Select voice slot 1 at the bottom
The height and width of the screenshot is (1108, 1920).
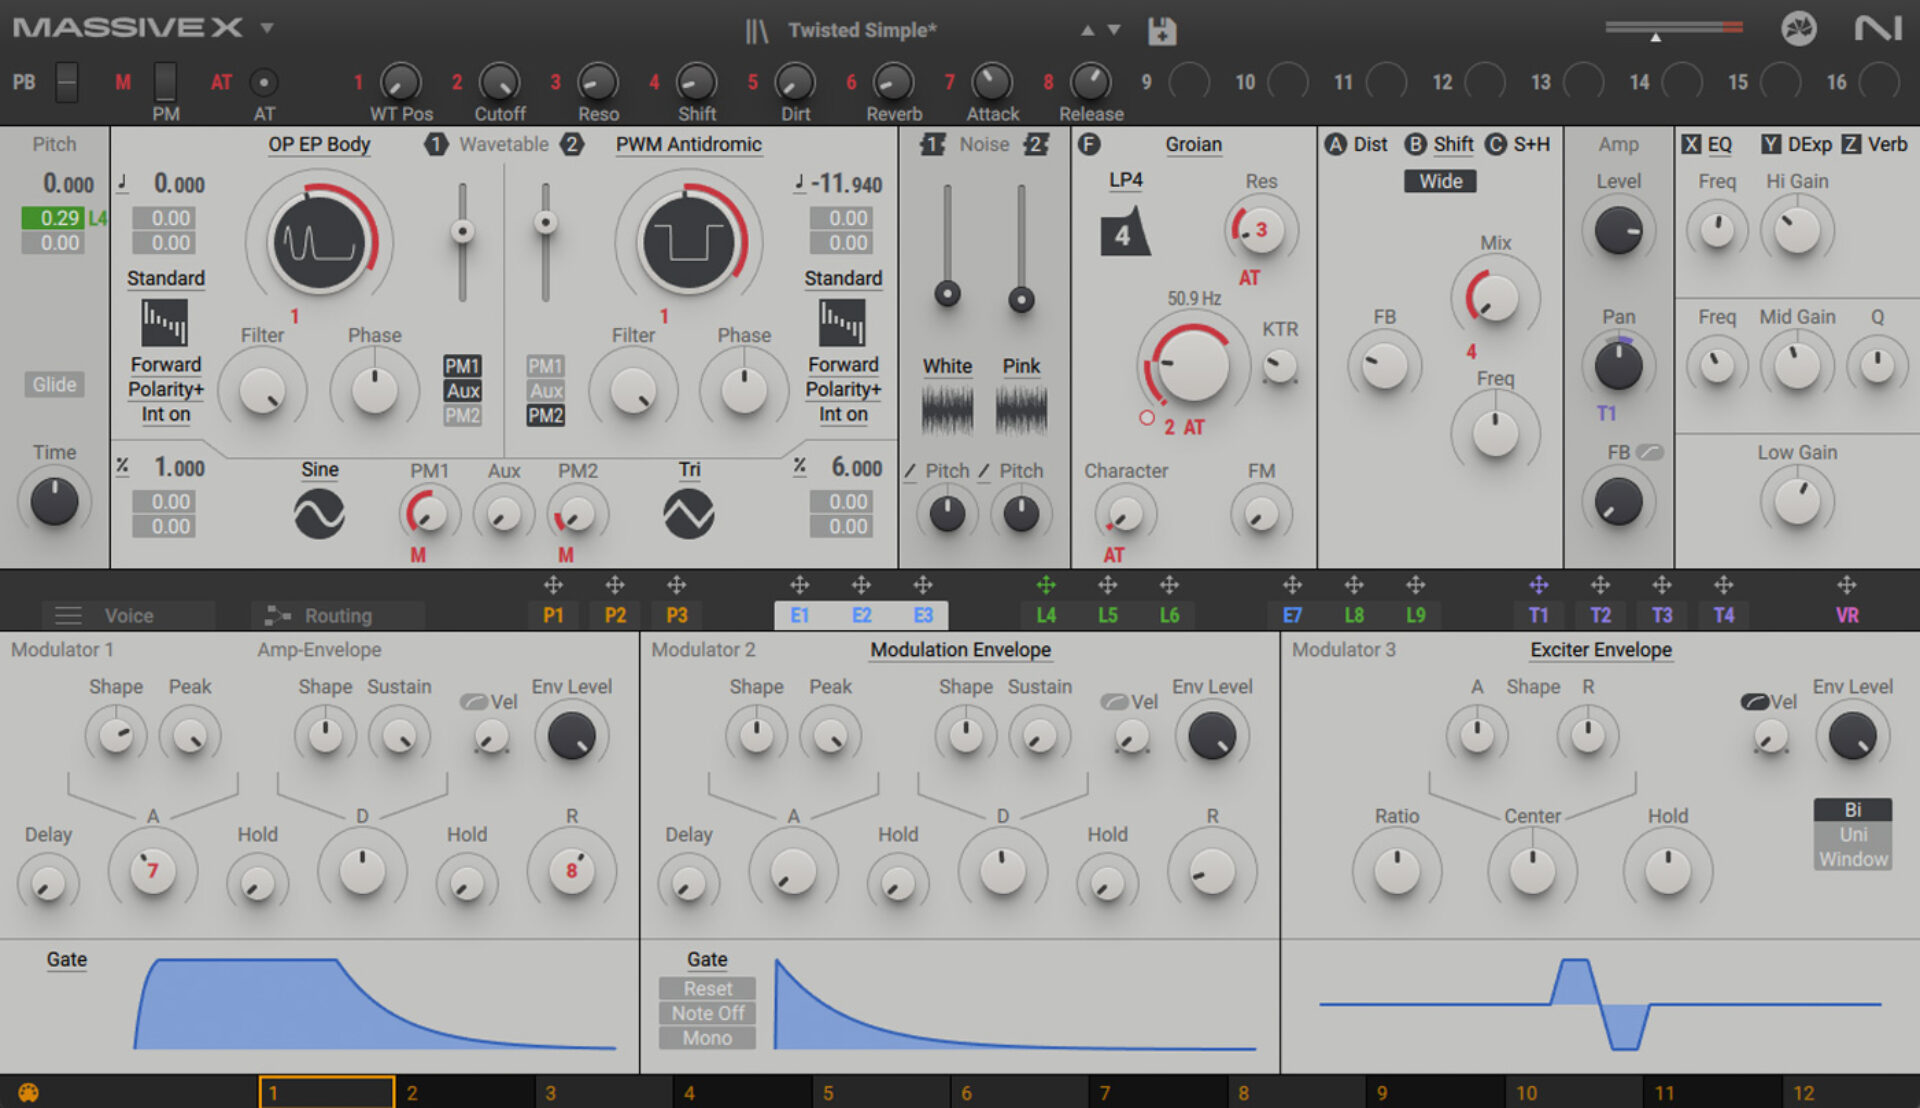pos(326,1092)
